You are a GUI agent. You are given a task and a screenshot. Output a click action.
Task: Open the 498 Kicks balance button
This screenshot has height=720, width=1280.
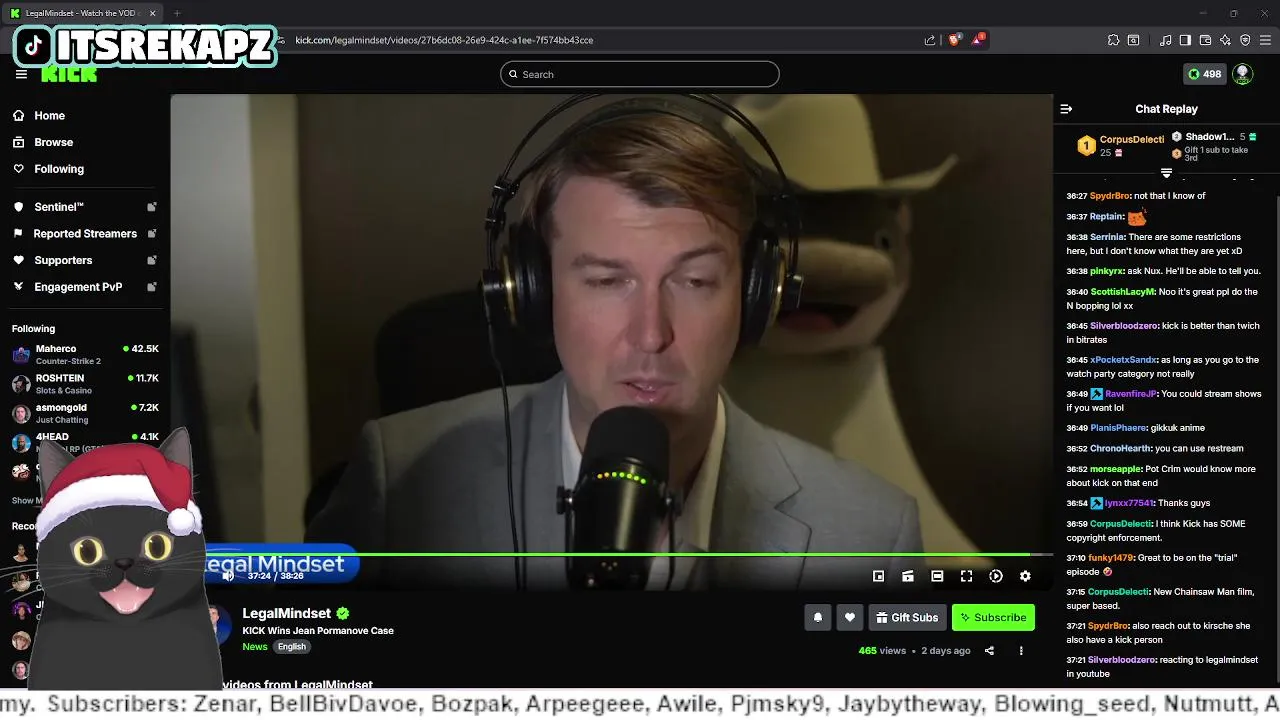[1204, 74]
